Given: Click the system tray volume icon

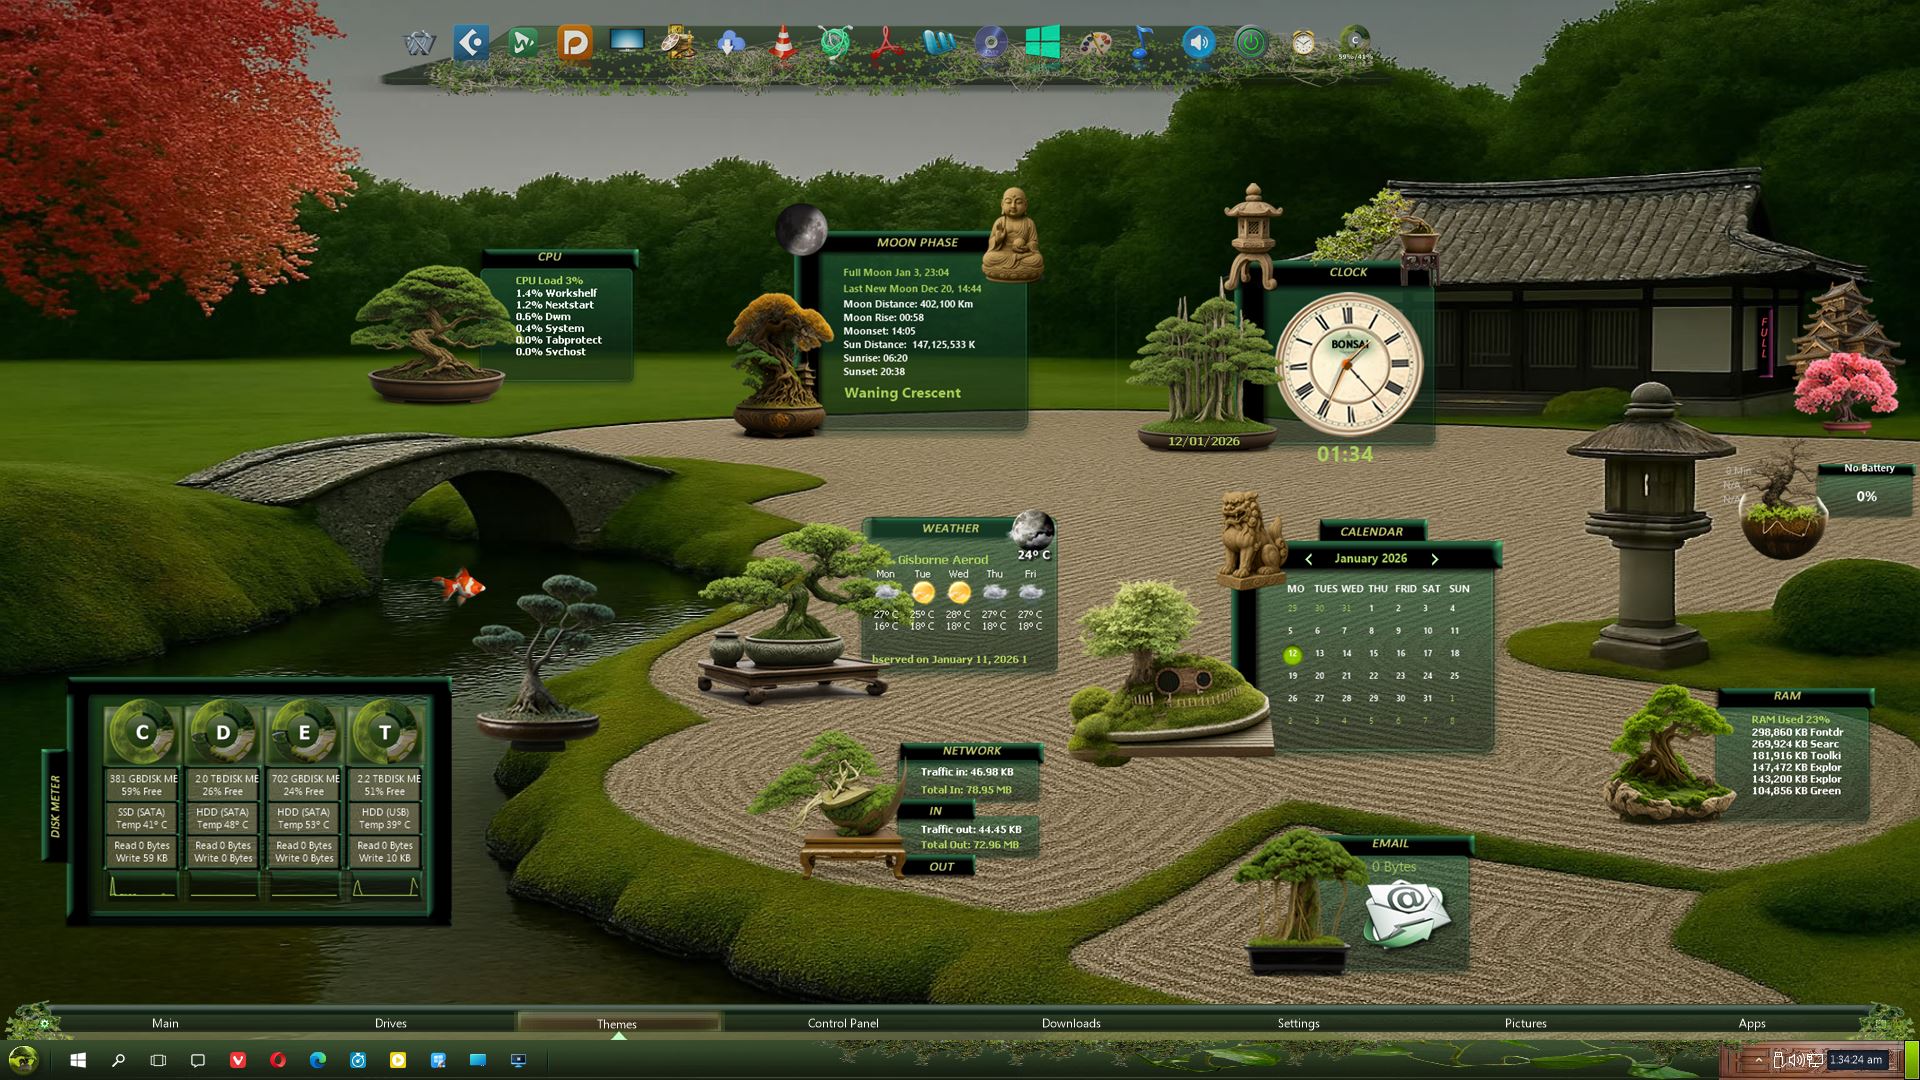Looking at the screenshot, I should tap(1795, 1060).
